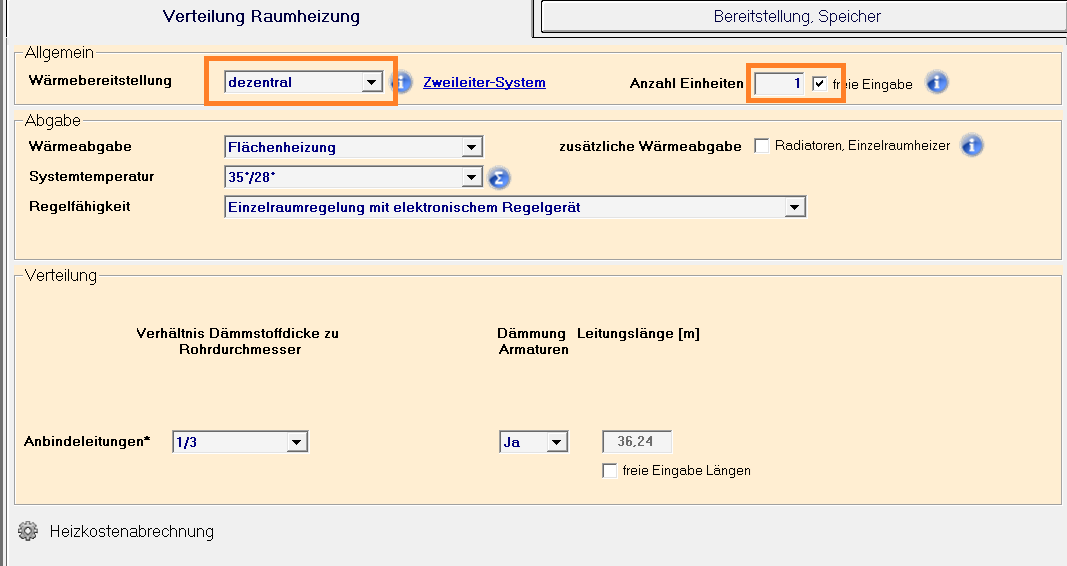1067x566 pixels.
Task: Open the Zweileiter-System link
Action: 484,82
